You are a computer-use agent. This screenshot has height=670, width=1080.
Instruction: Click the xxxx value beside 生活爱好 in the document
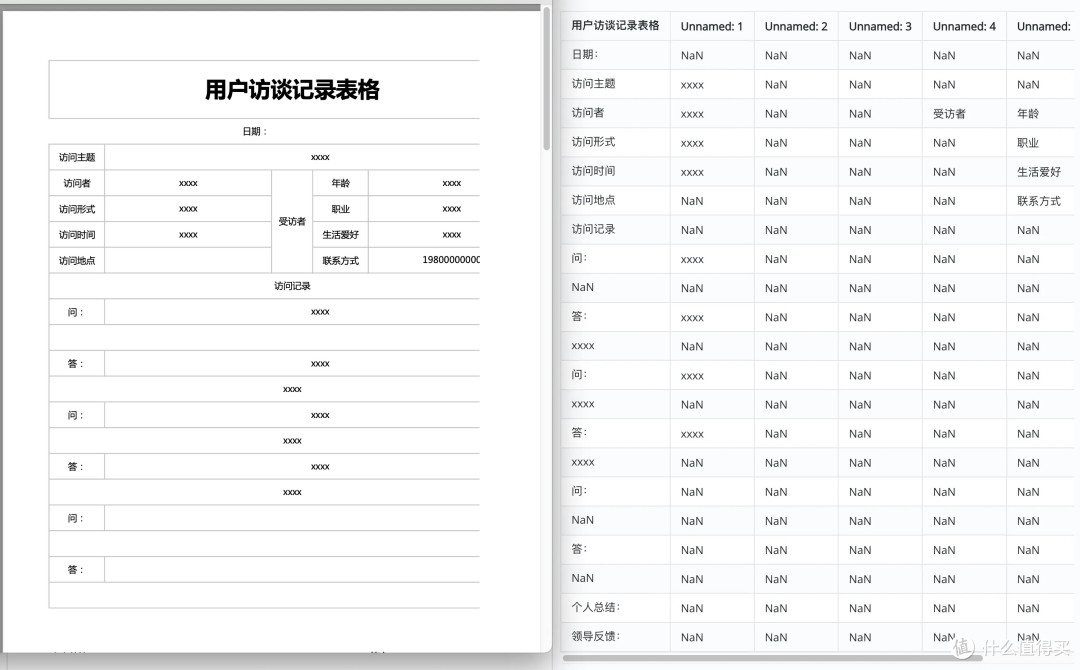click(451, 235)
